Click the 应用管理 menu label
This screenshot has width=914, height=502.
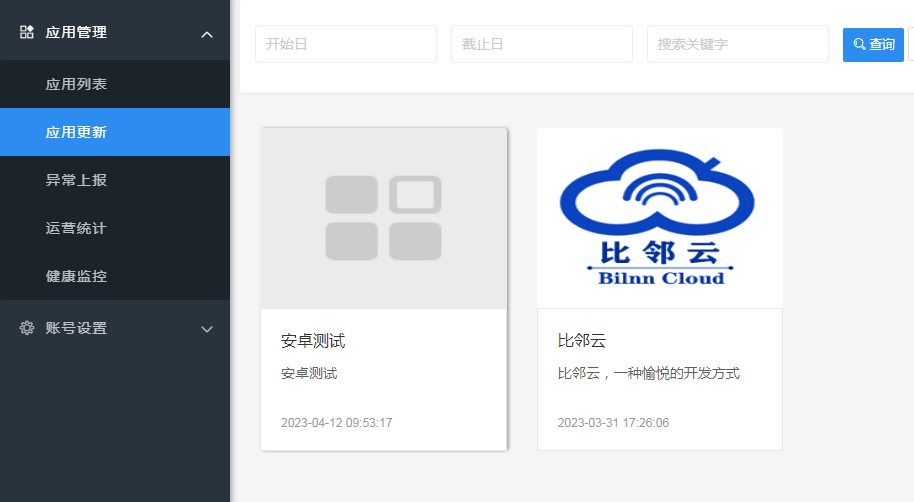[76, 33]
